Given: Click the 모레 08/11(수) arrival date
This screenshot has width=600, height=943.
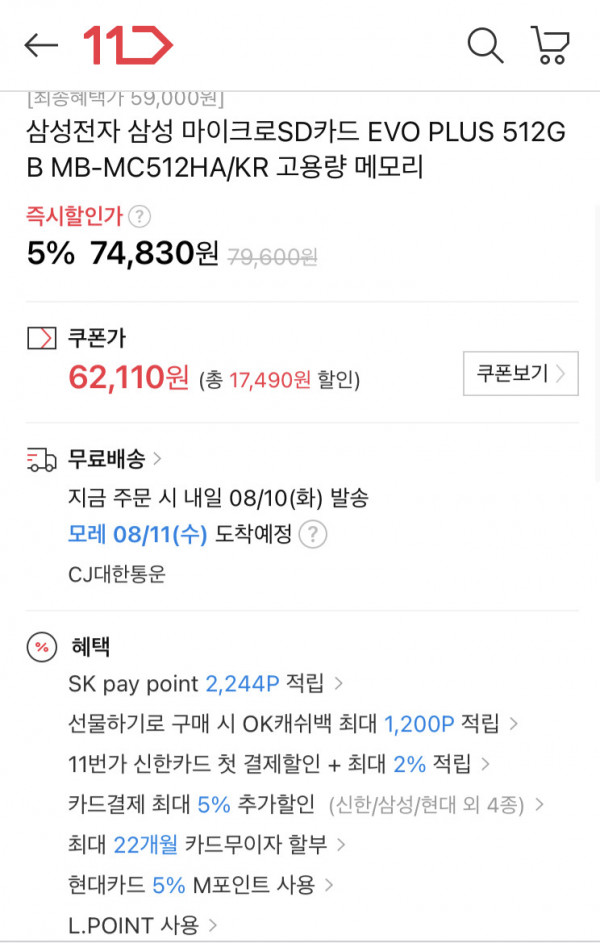Looking at the screenshot, I should tap(138, 534).
